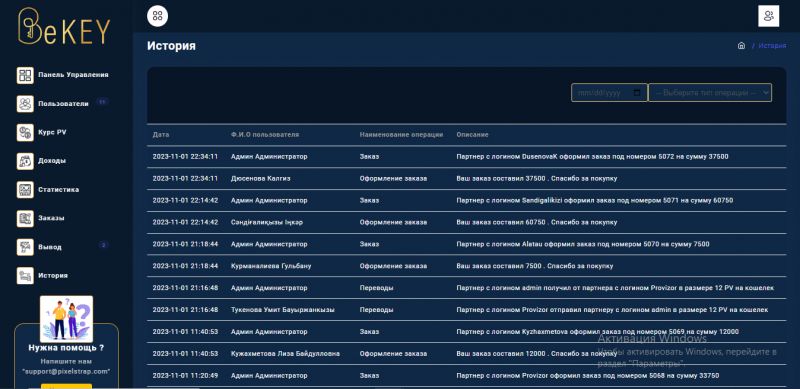The height and width of the screenshot is (389, 800).
Task: Click the 'Ваш заказ составил 60750' description
Action: tap(537, 223)
